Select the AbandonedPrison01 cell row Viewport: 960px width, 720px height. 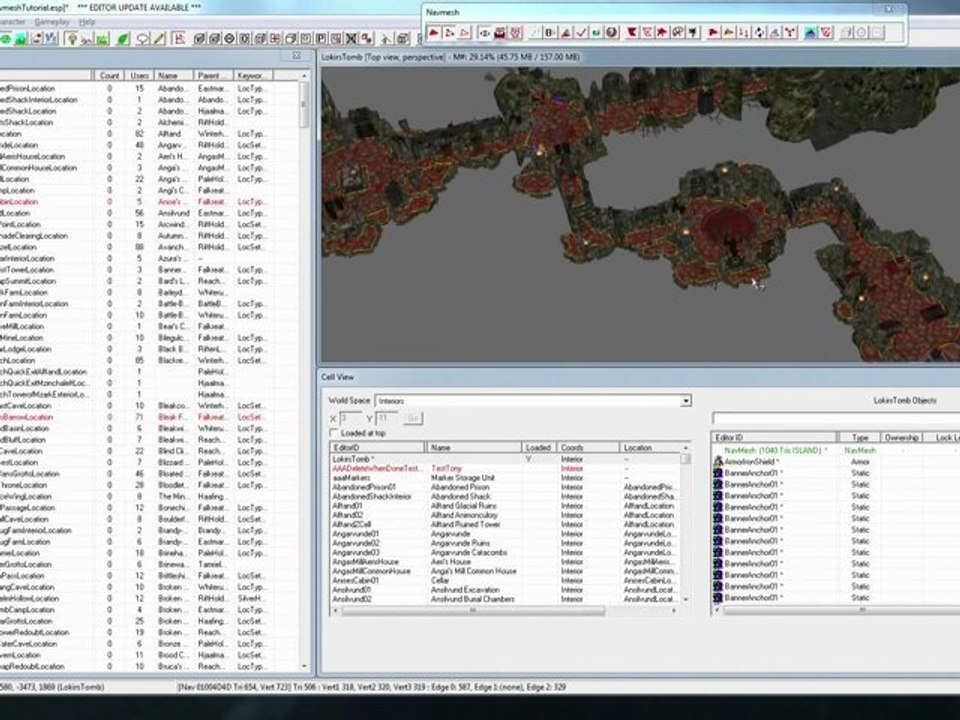505,487
